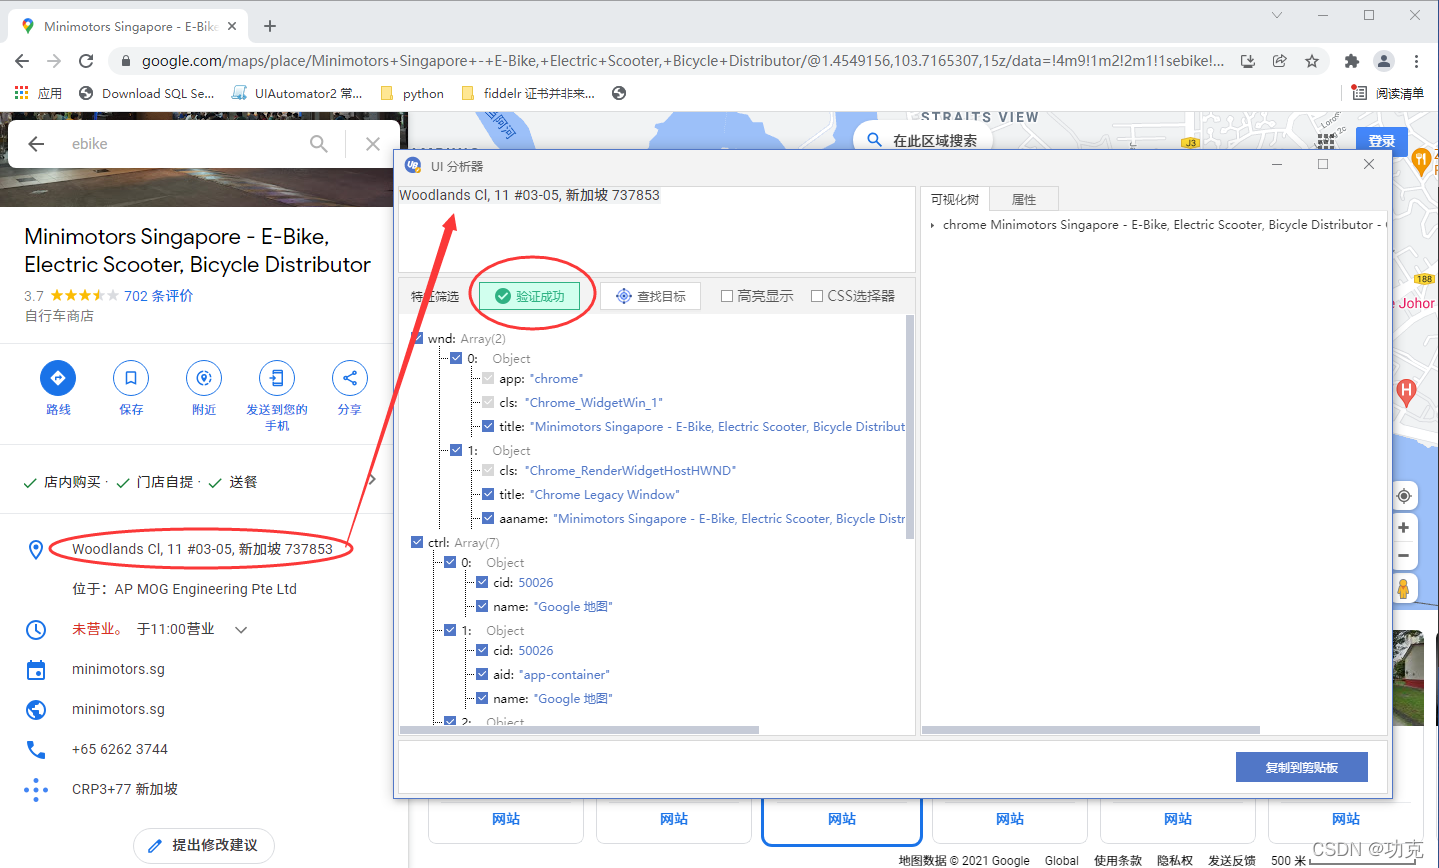Viewport: 1439px width, 868px height.
Task: Click the Chrome address bar URL
Action: coord(682,61)
